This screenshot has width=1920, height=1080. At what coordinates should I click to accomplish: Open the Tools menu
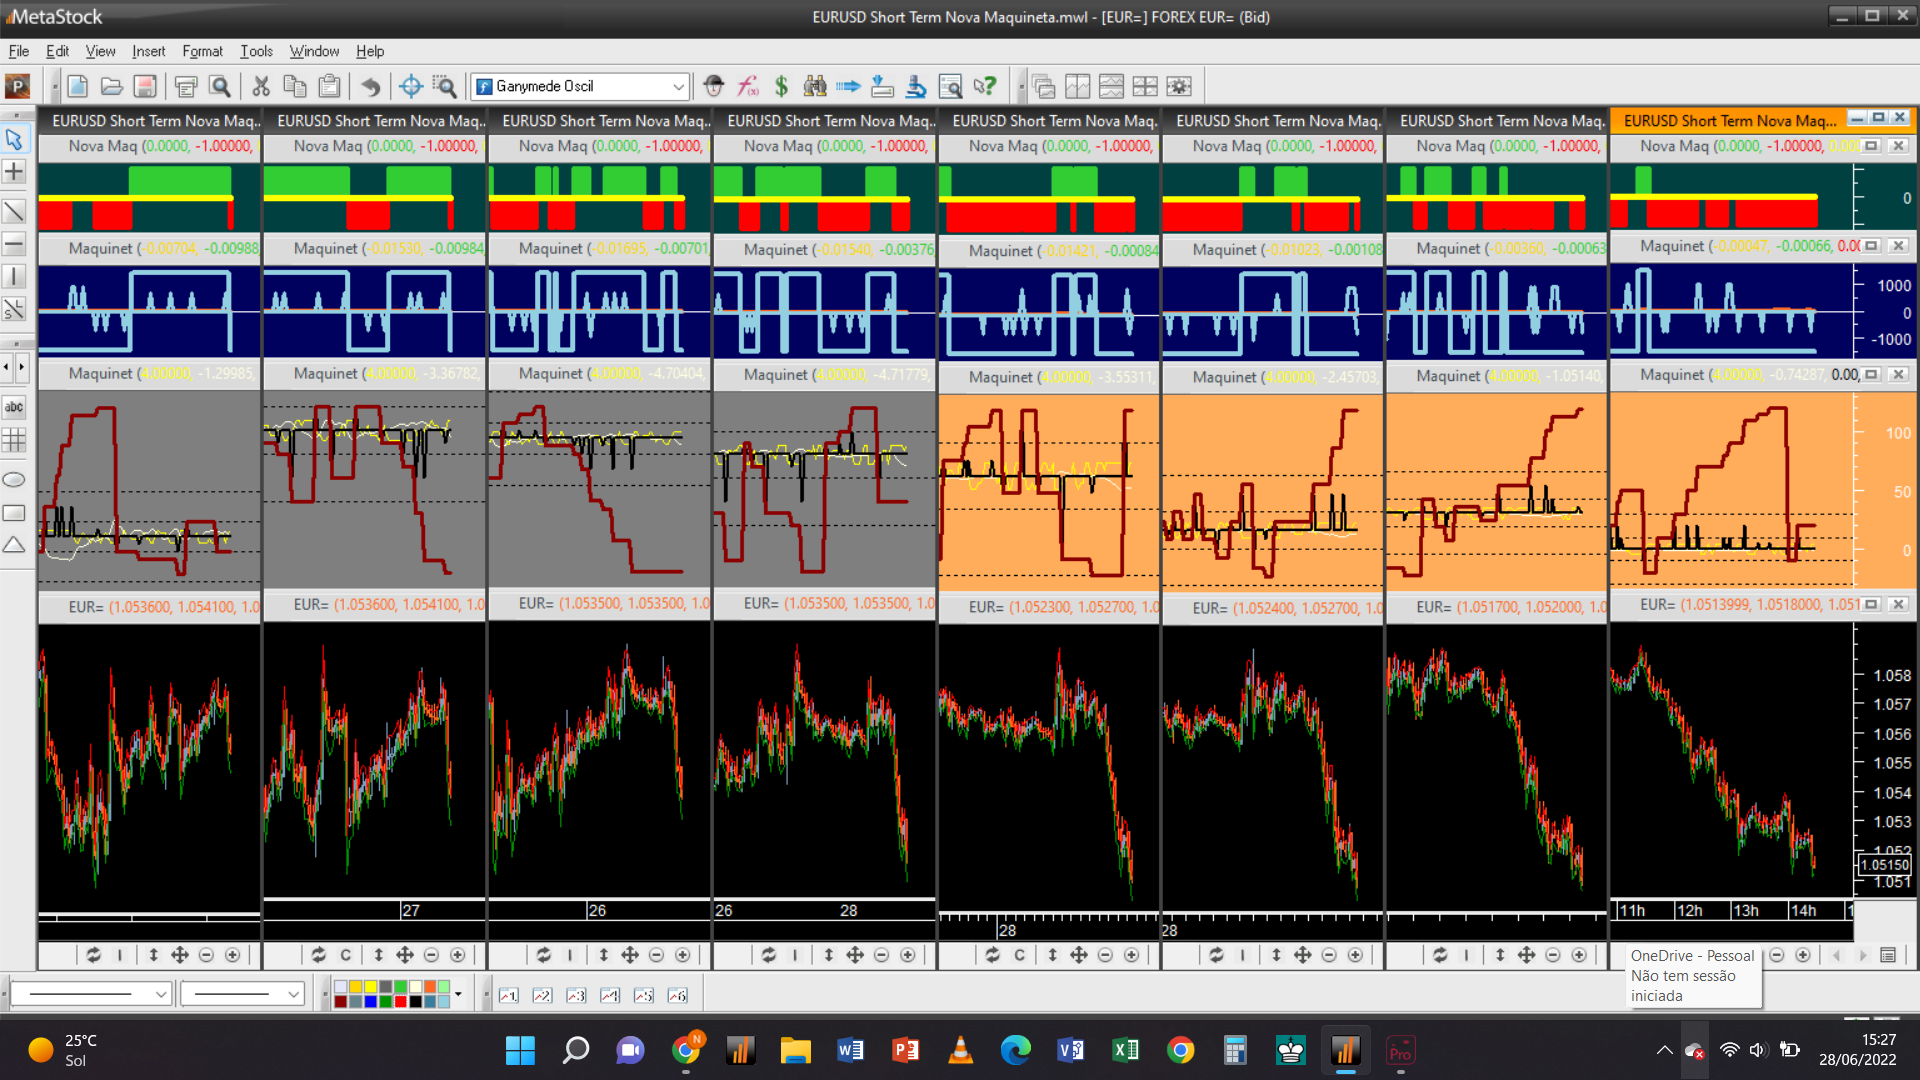[256, 51]
